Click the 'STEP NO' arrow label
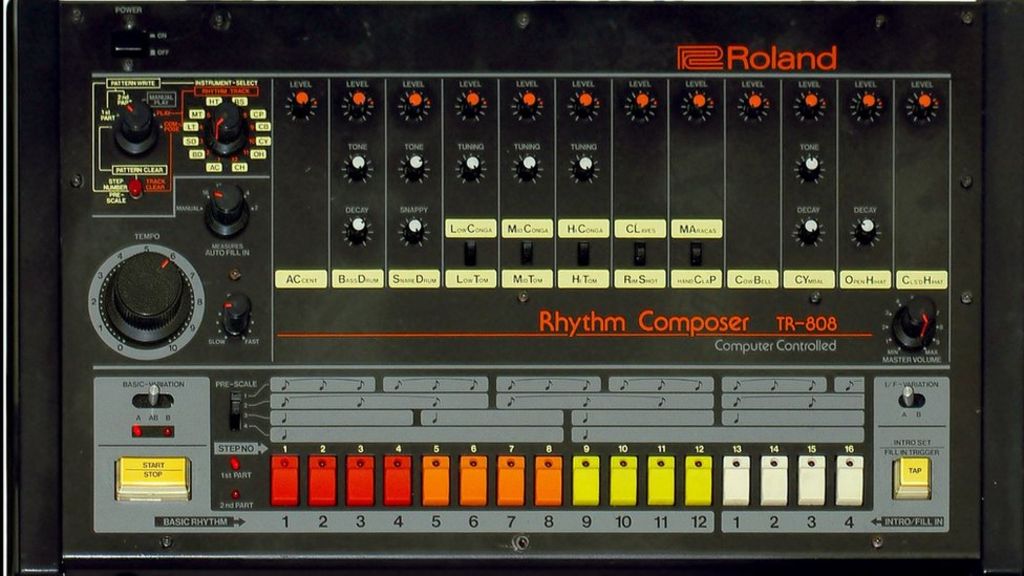The width and height of the screenshot is (1024, 576). pos(241,449)
